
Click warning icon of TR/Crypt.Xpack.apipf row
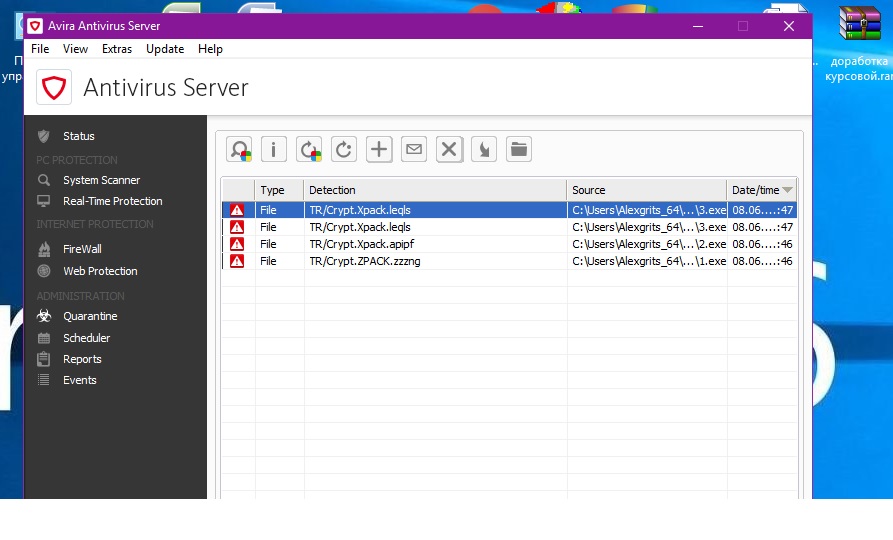tap(237, 244)
